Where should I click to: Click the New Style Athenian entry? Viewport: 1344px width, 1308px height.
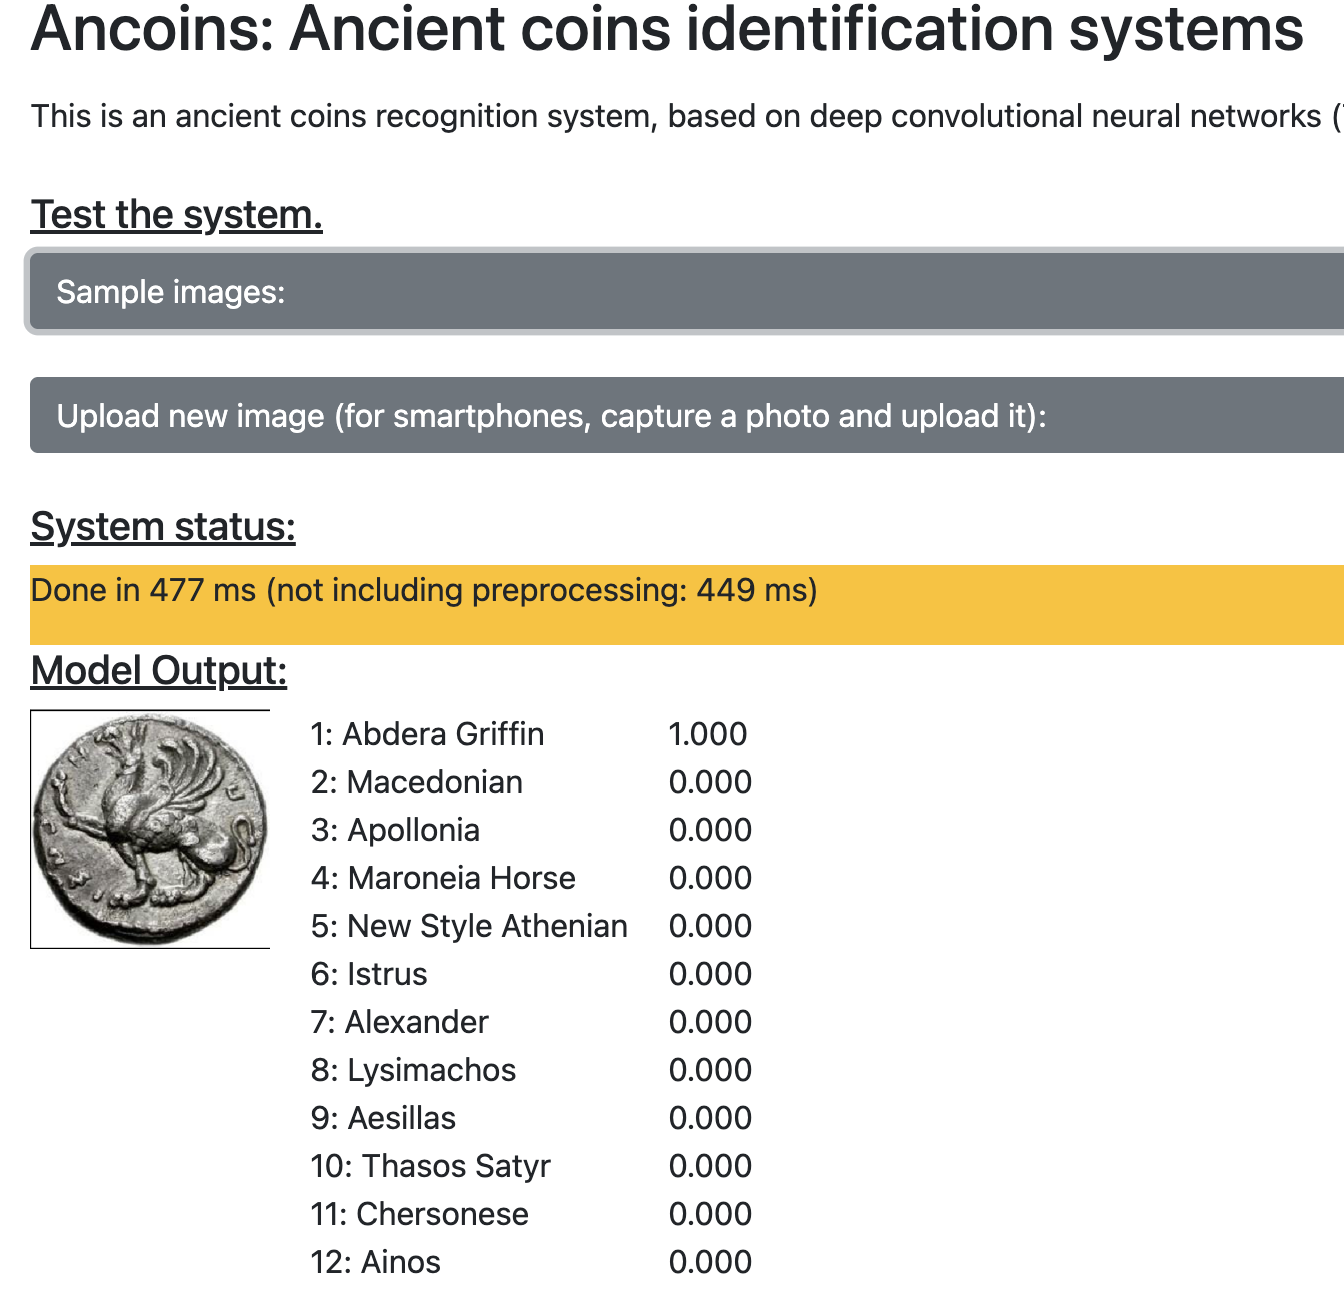coord(469,925)
